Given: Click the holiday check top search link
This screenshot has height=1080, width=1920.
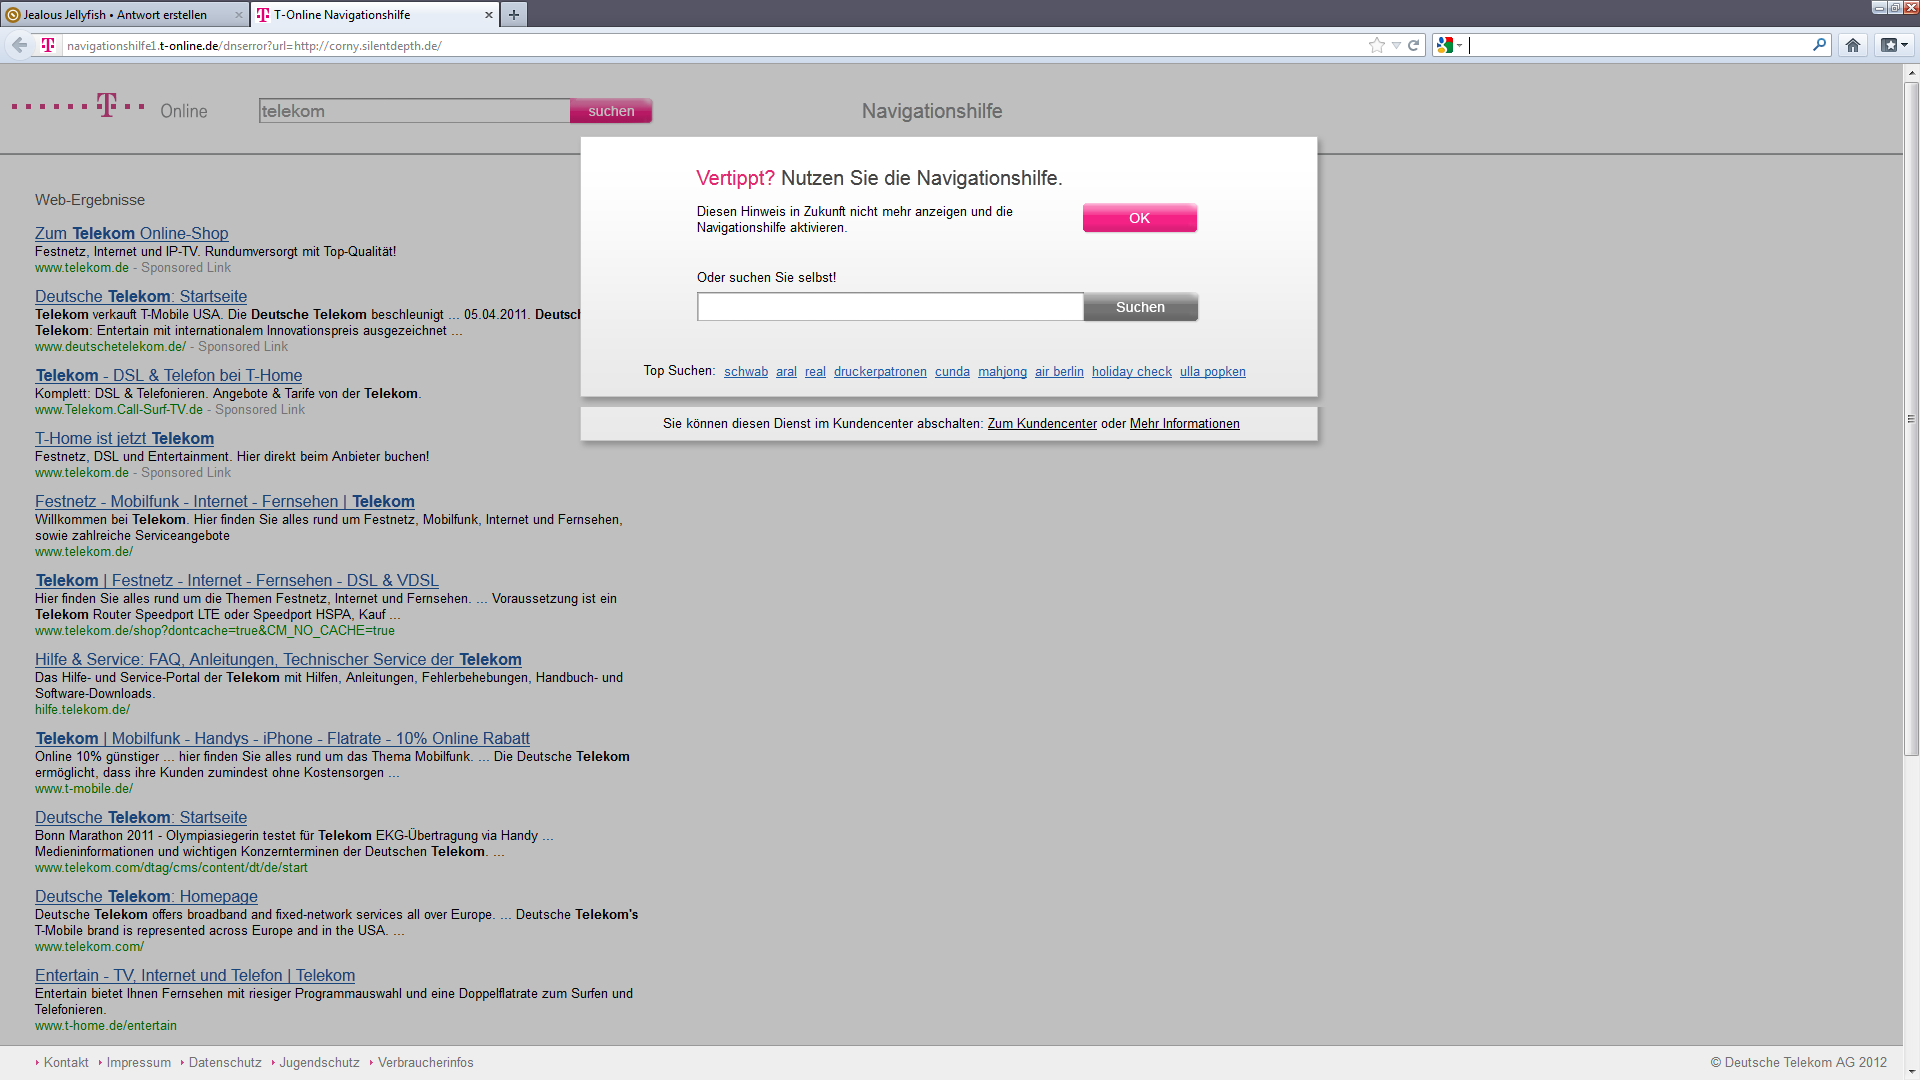Looking at the screenshot, I should click(x=1131, y=372).
